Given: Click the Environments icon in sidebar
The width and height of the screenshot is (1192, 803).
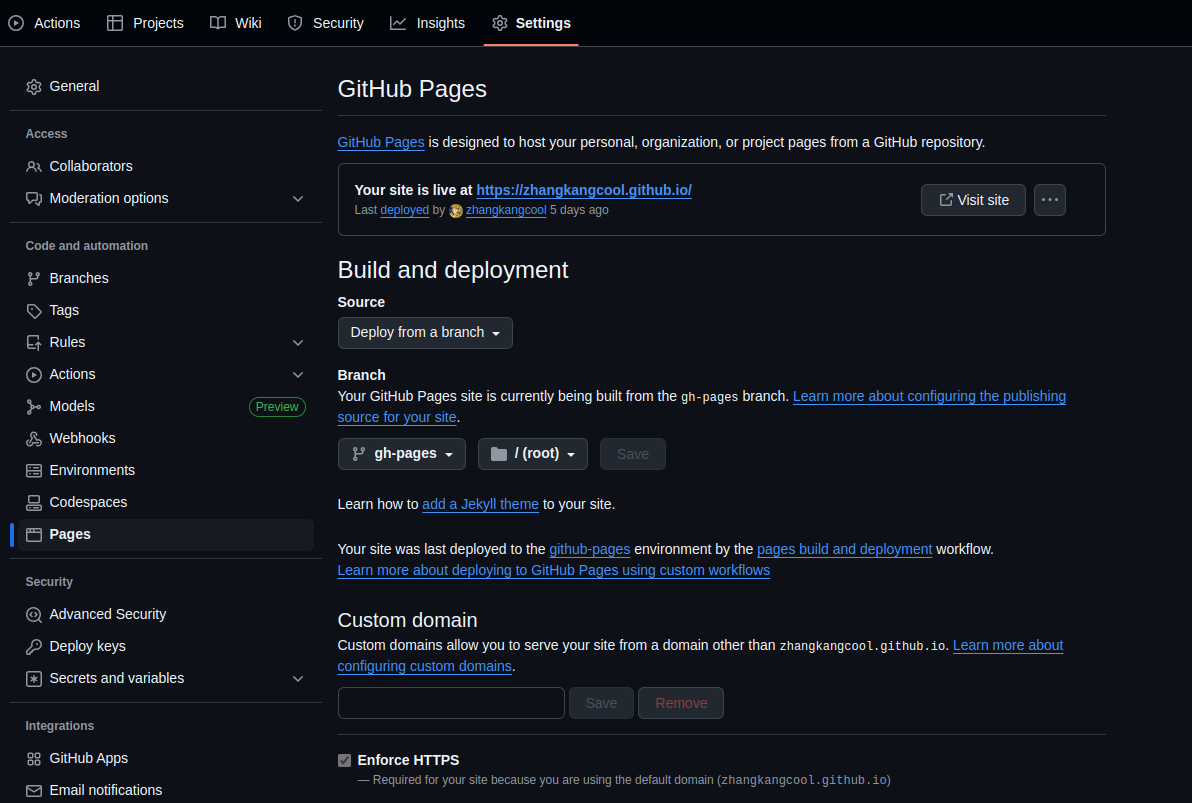Looking at the screenshot, I should (x=34, y=470).
